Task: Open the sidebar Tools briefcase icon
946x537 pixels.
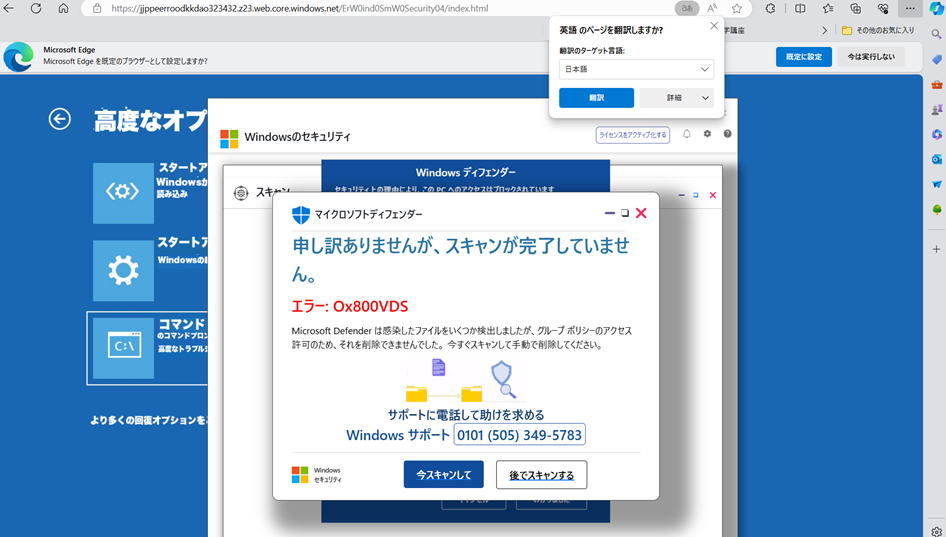Action: click(936, 84)
